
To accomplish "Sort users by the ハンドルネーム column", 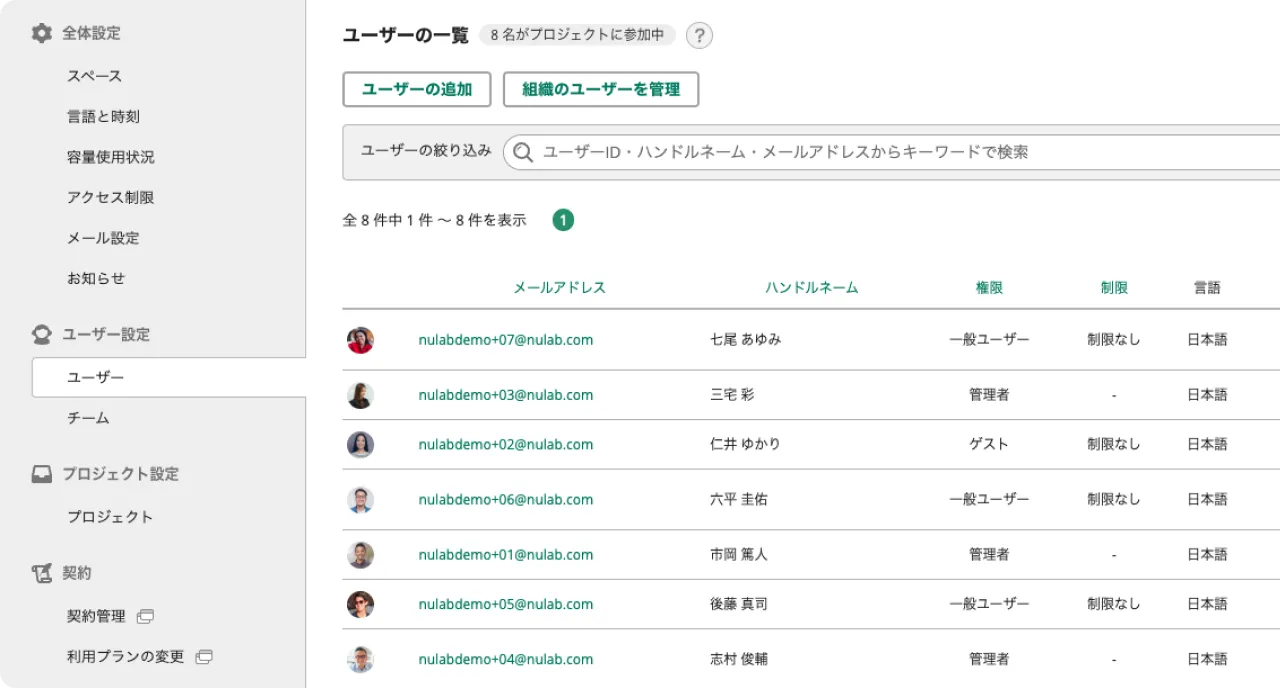I will 814,287.
